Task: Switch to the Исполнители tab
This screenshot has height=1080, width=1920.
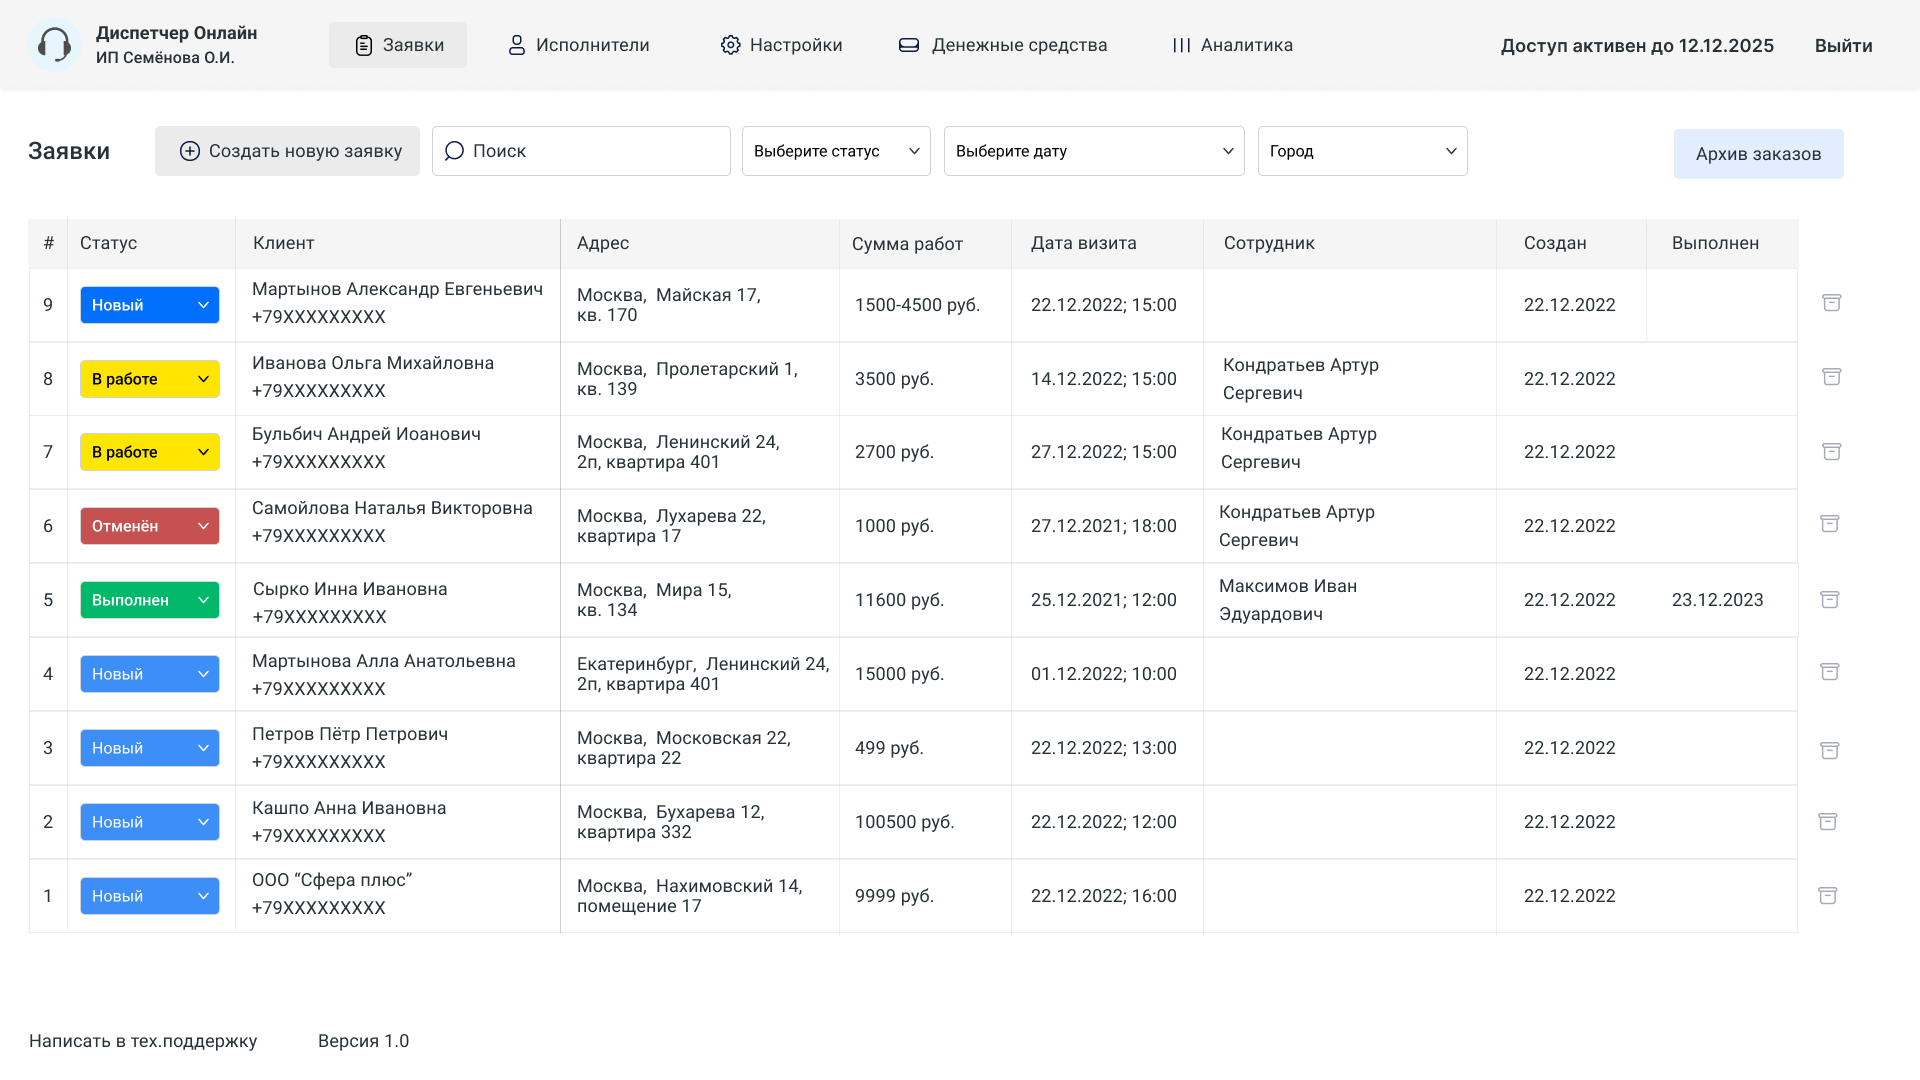Action: coord(578,45)
